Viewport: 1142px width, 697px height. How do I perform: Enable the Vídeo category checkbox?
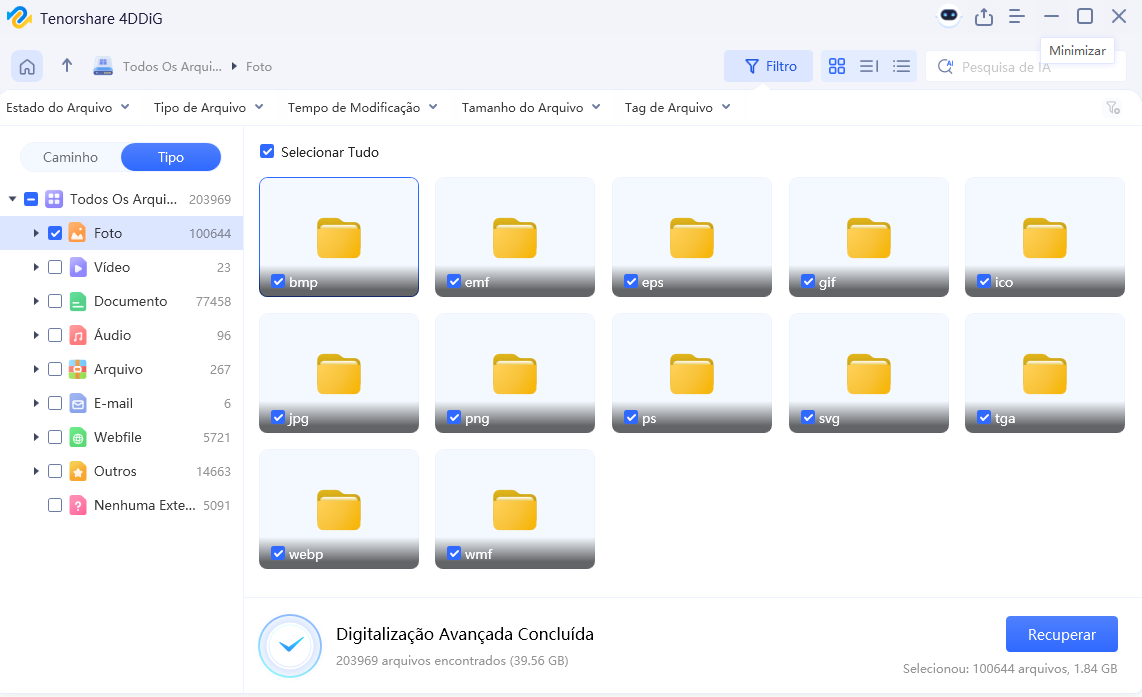coord(55,267)
